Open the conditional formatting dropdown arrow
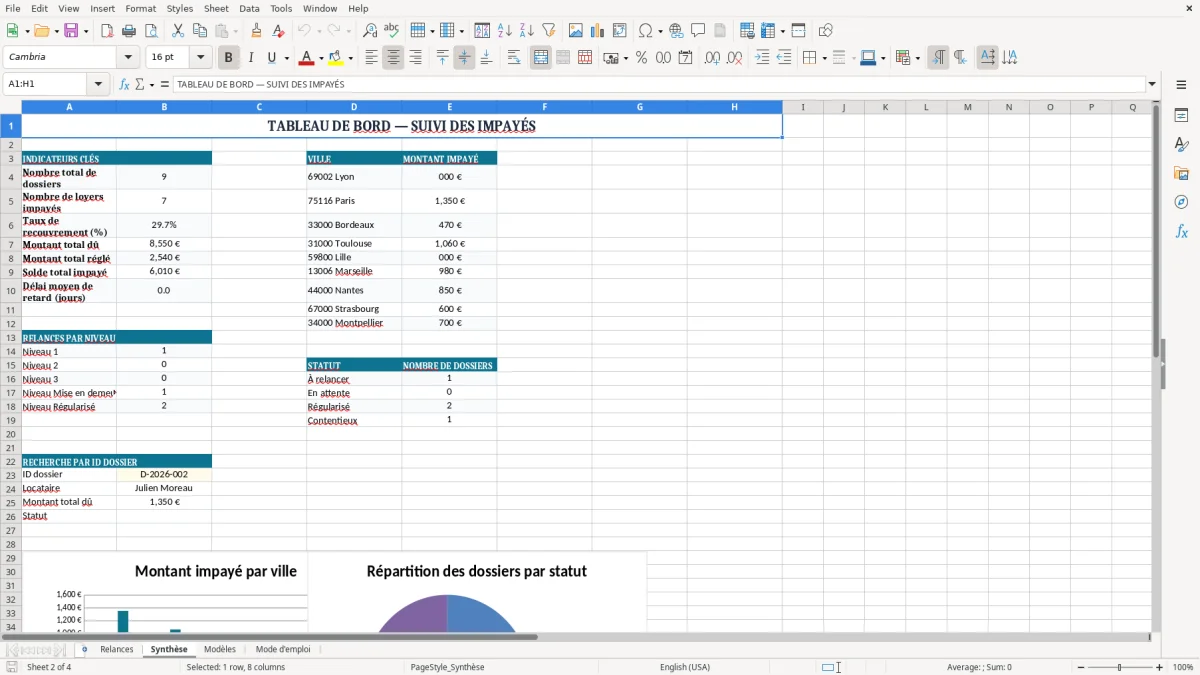This screenshot has width=1200, height=675. point(917,58)
